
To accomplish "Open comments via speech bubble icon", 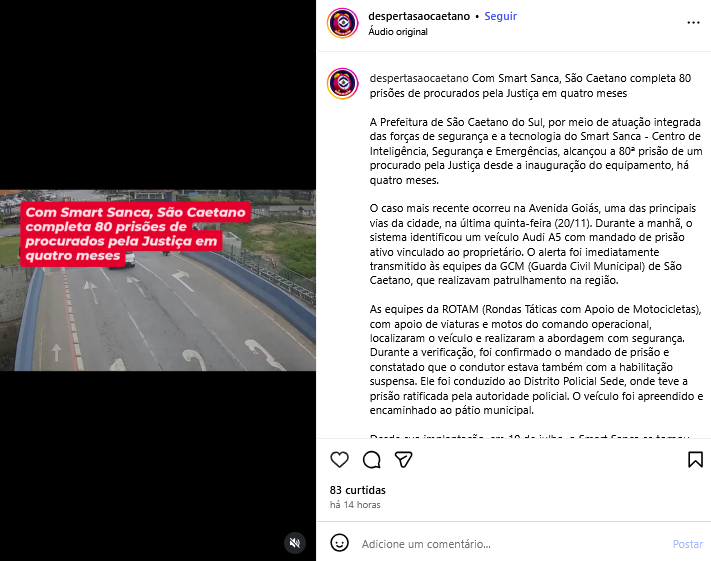I will click(x=371, y=459).
